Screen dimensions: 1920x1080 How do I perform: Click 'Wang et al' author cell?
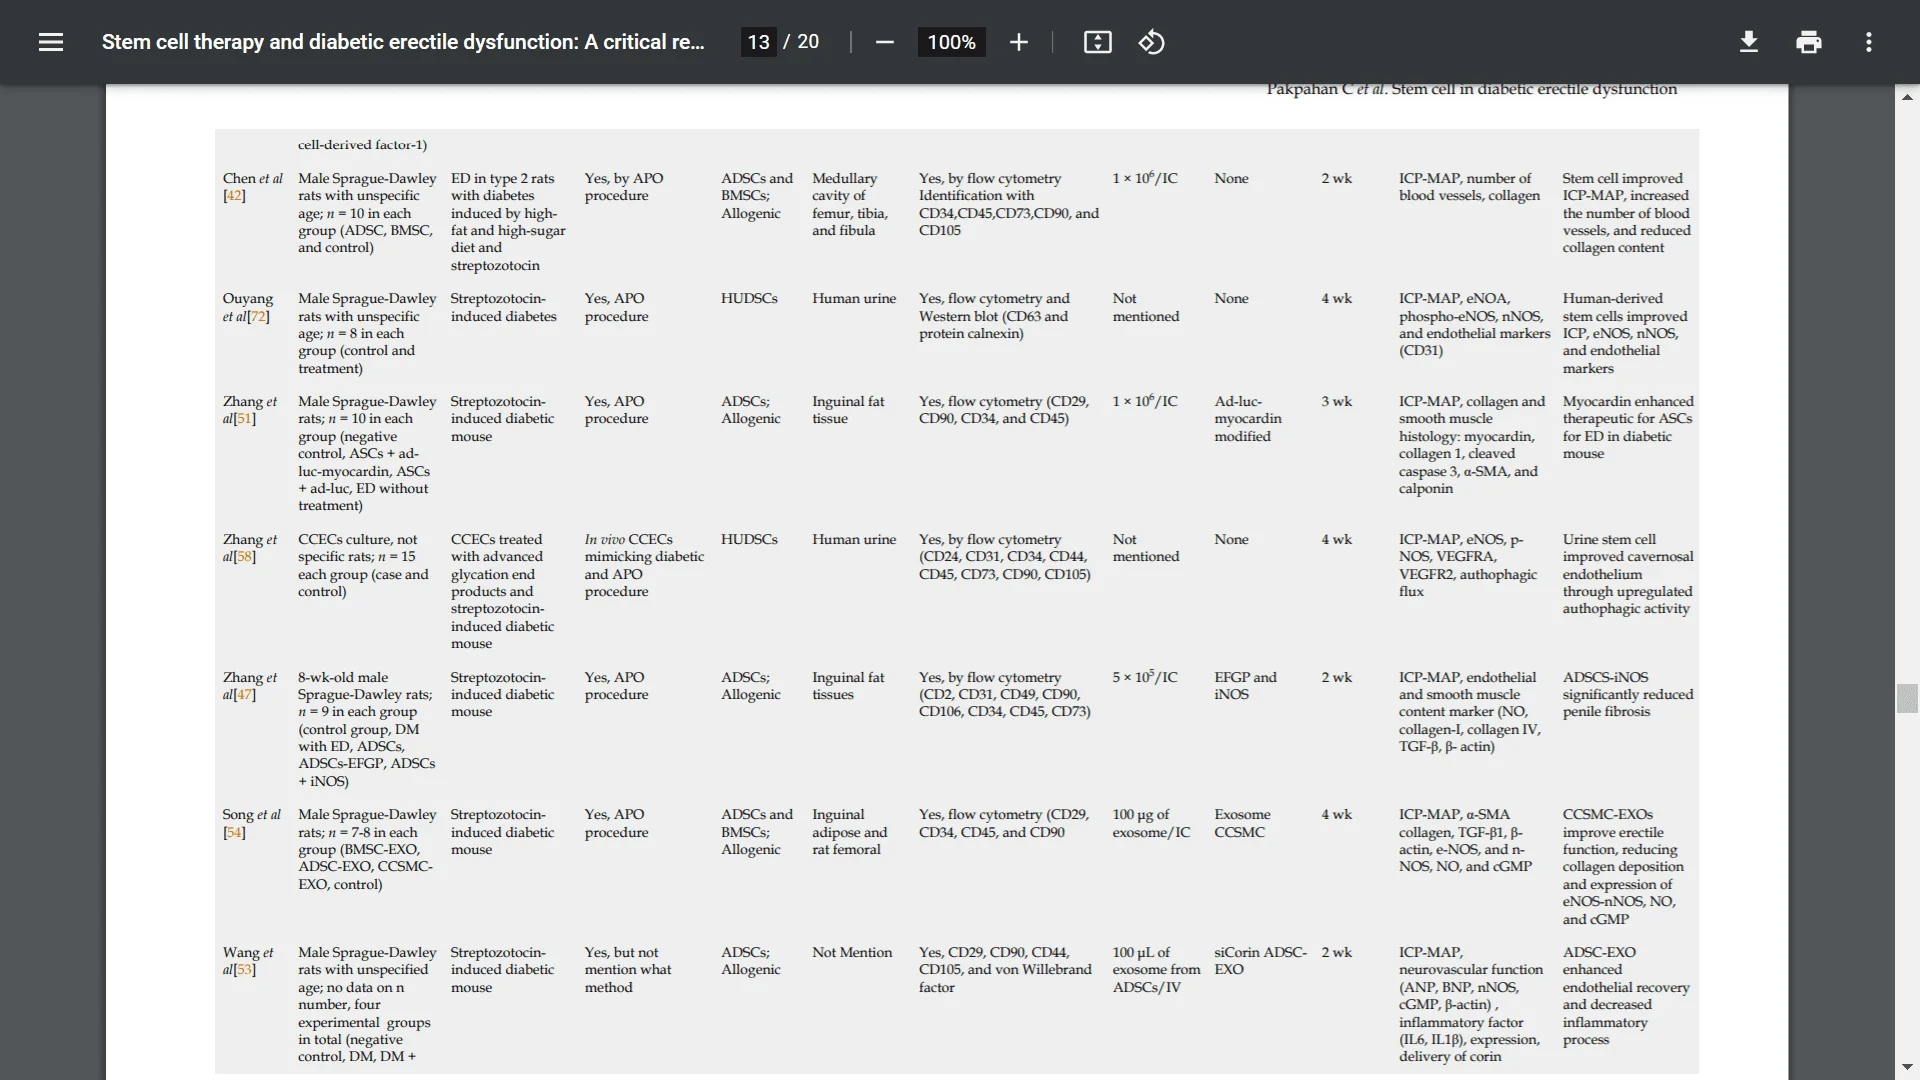pos(247,961)
